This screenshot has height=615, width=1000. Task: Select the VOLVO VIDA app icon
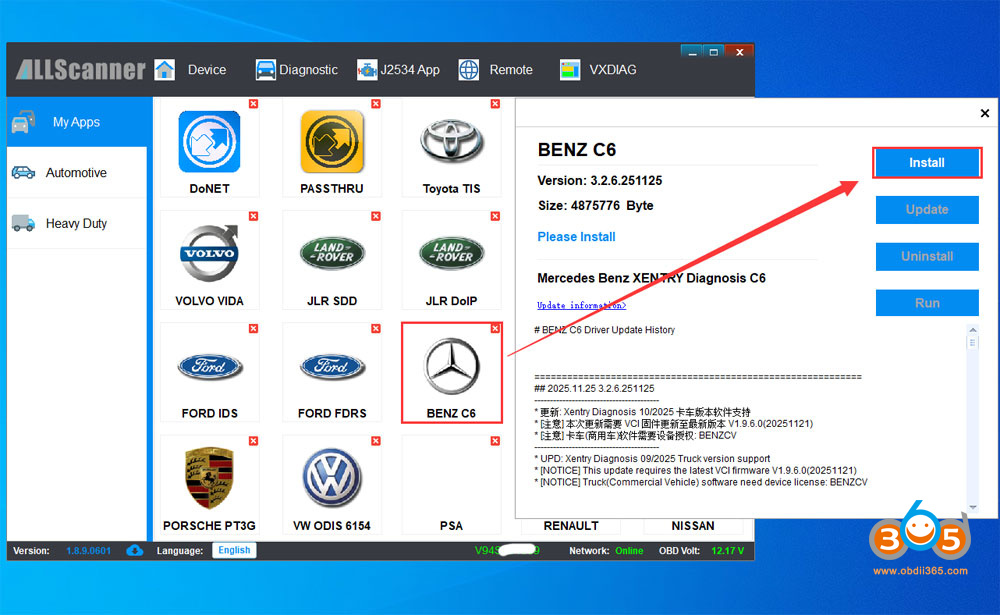click(209, 254)
